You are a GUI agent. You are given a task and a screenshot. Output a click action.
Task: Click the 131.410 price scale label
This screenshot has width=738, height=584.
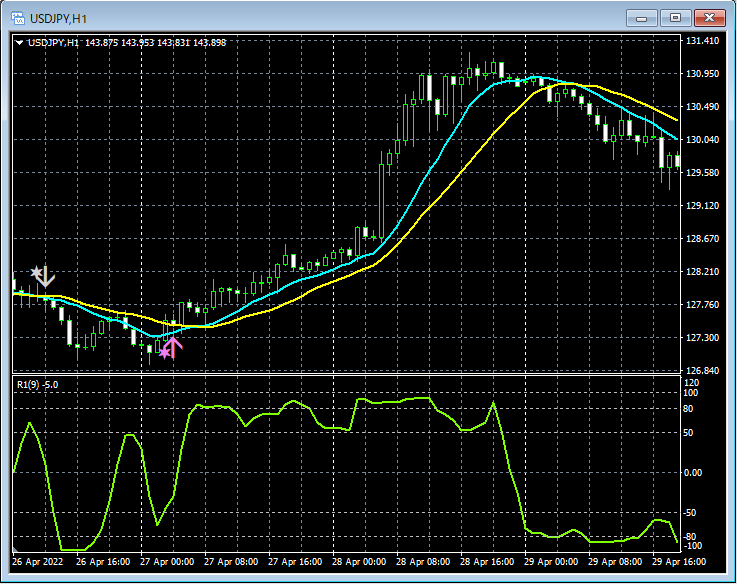point(702,40)
